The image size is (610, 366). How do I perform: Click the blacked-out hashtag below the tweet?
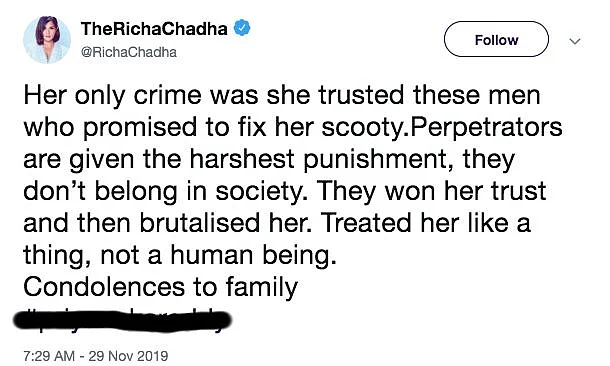pyautogui.click(x=123, y=320)
